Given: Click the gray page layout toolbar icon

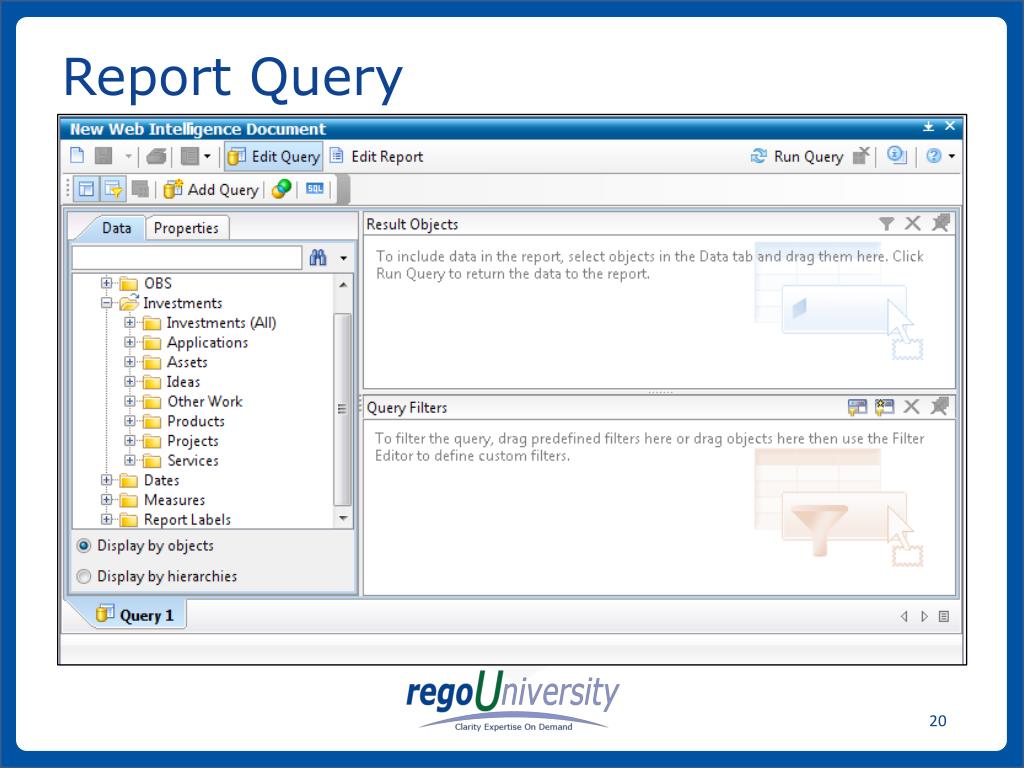Looking at the screenshot, I should click(x=189, y=156).
